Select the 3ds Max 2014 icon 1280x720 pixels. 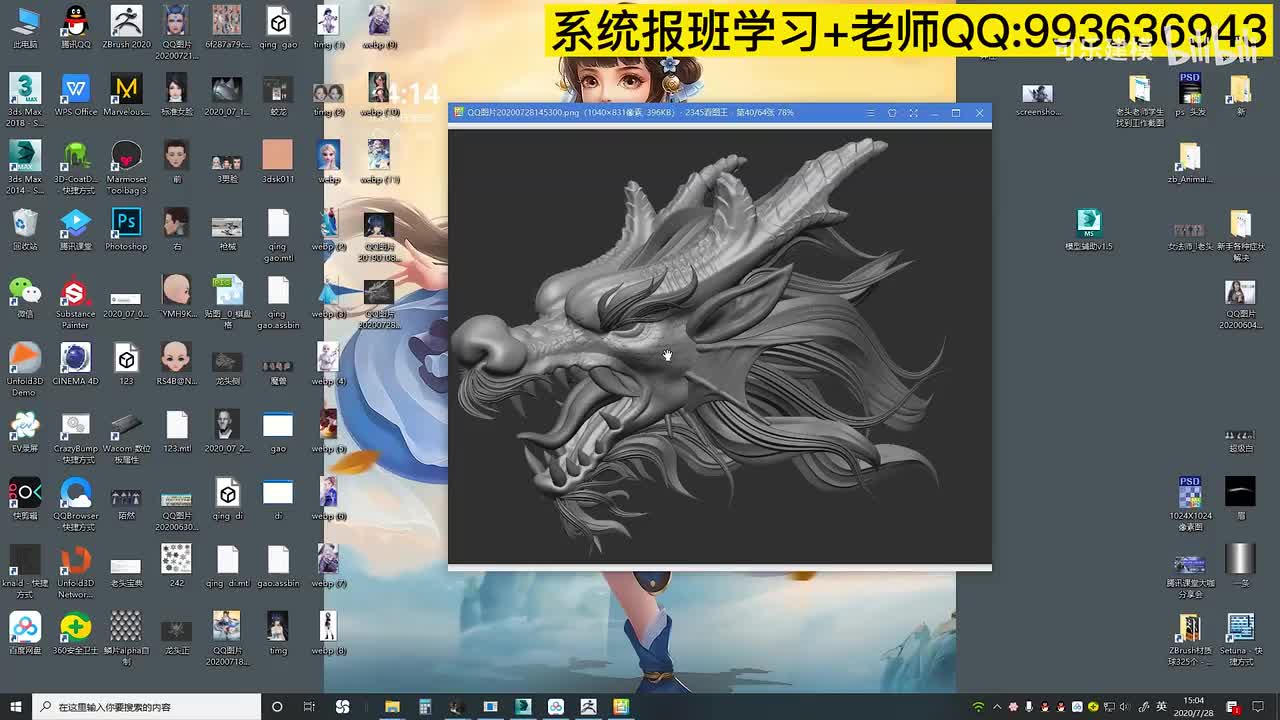24,167
